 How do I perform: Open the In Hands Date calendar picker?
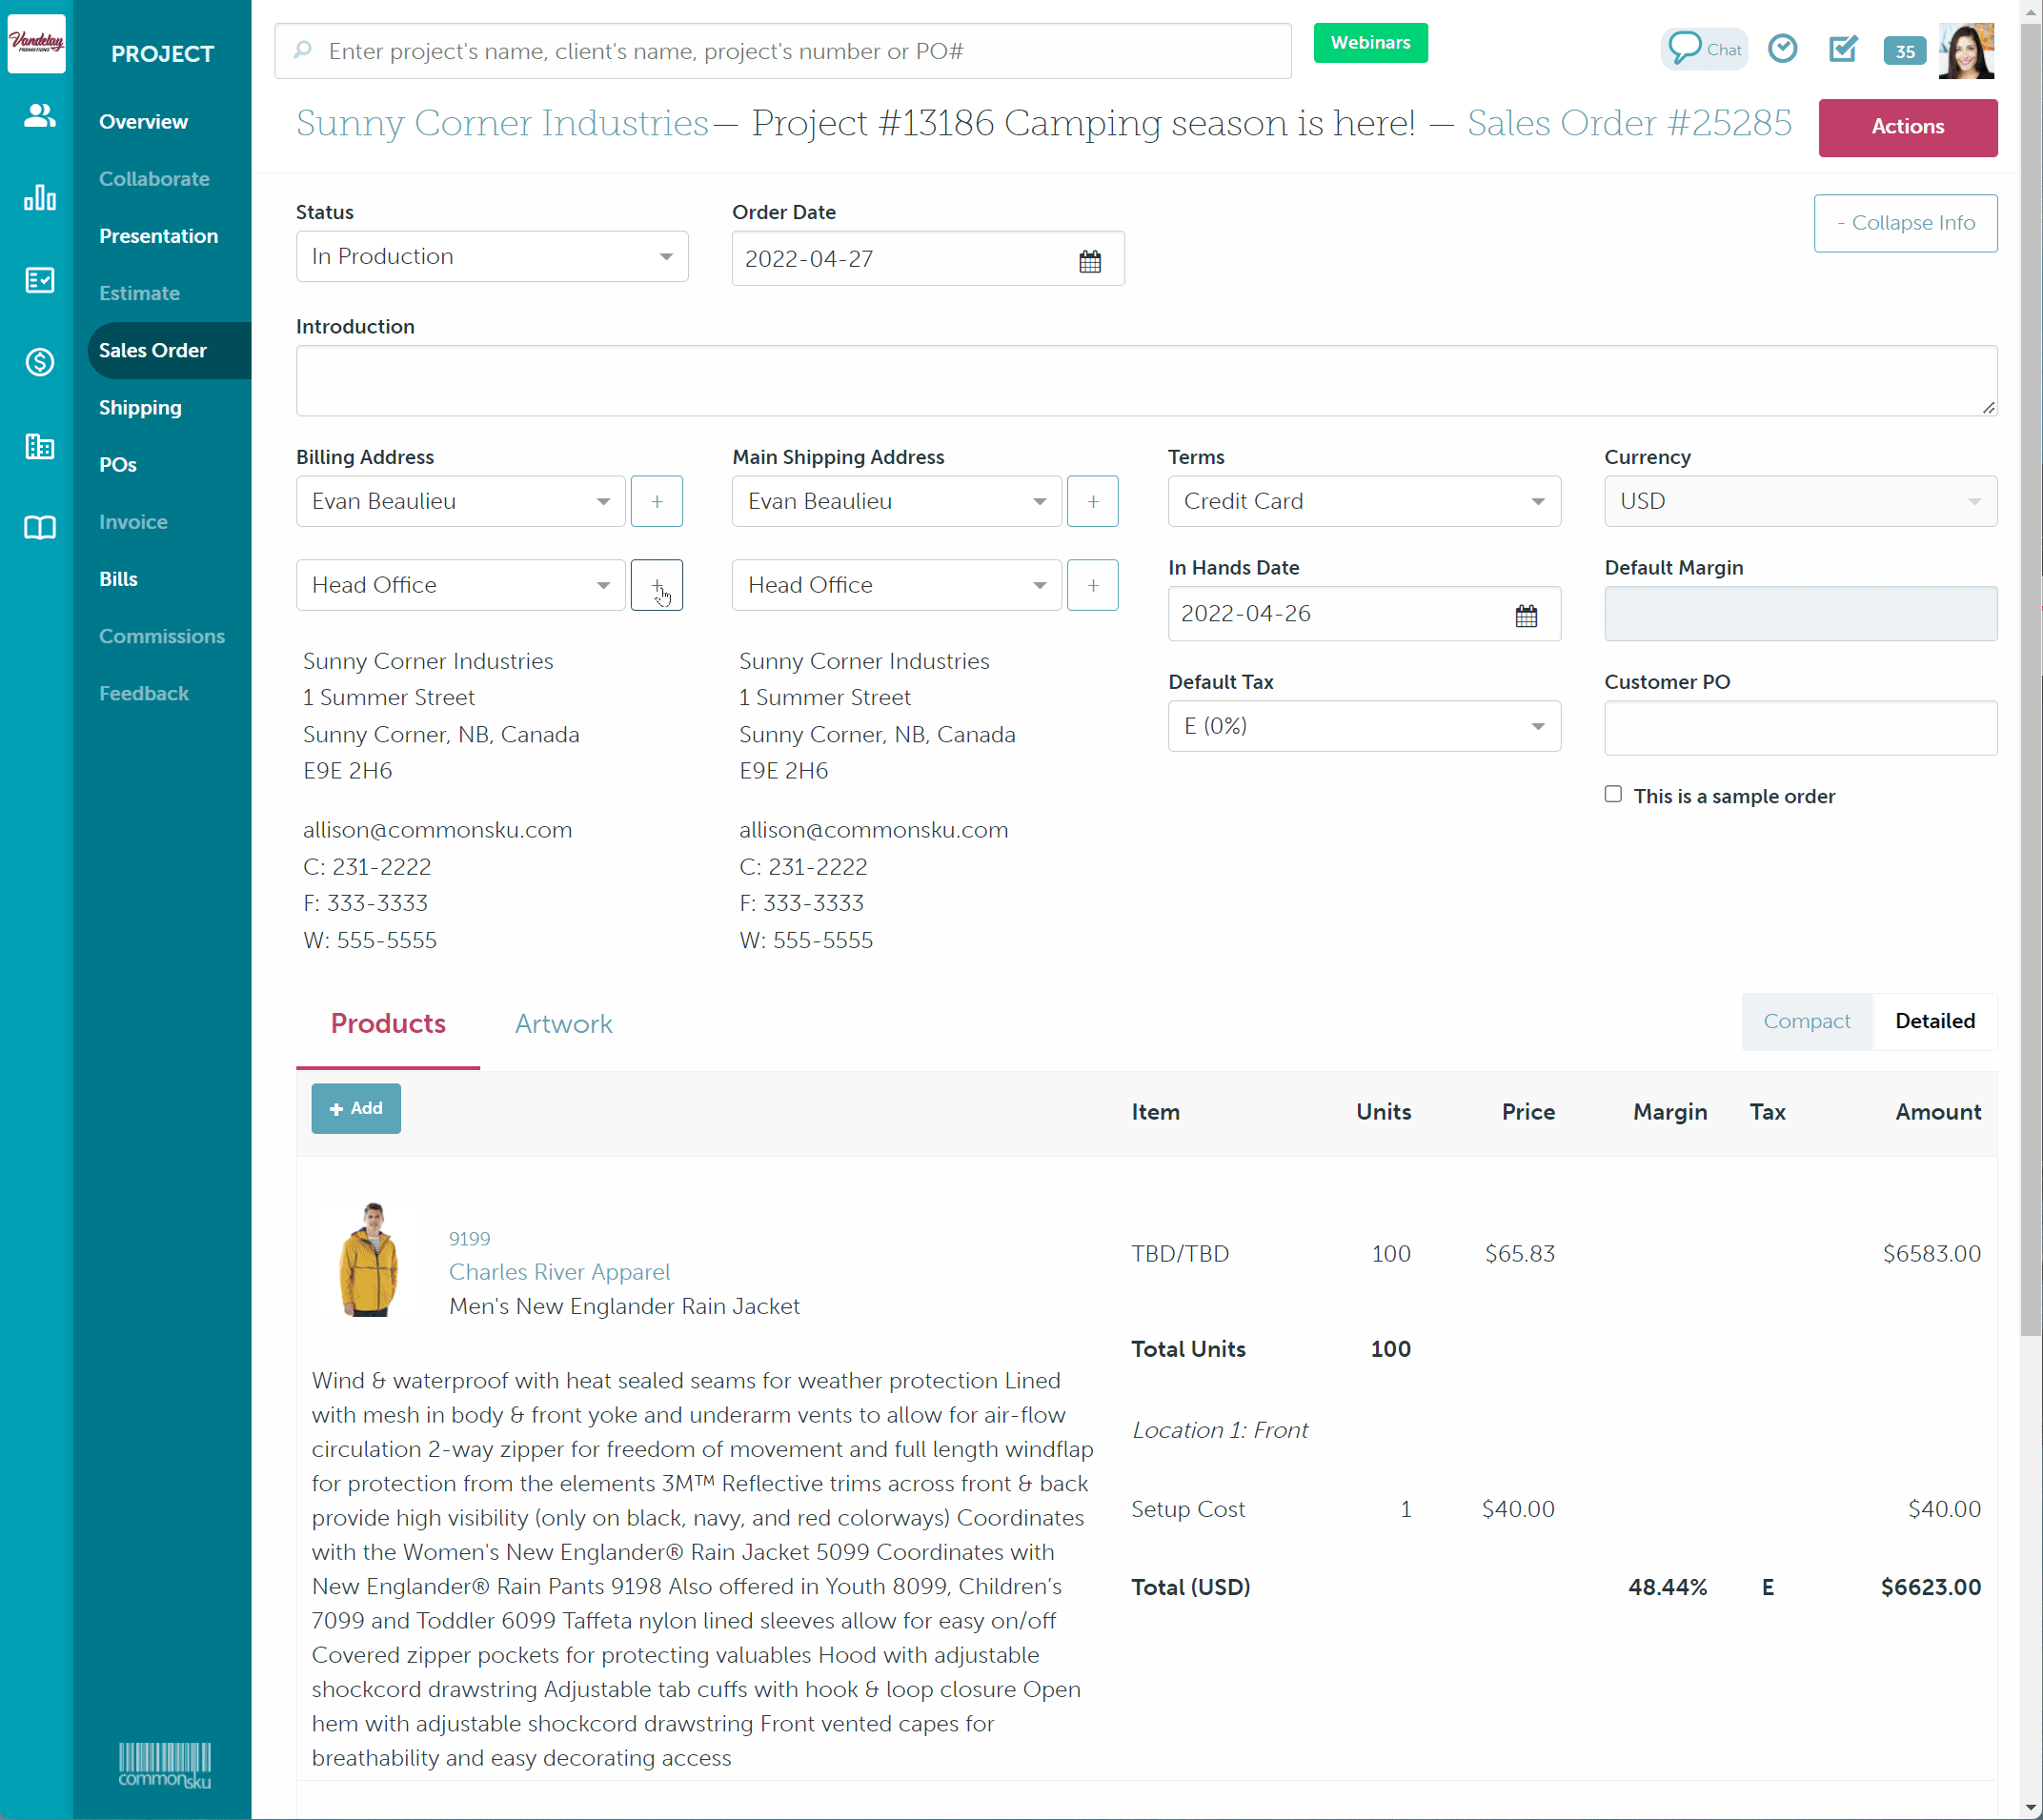point(1526,616)
